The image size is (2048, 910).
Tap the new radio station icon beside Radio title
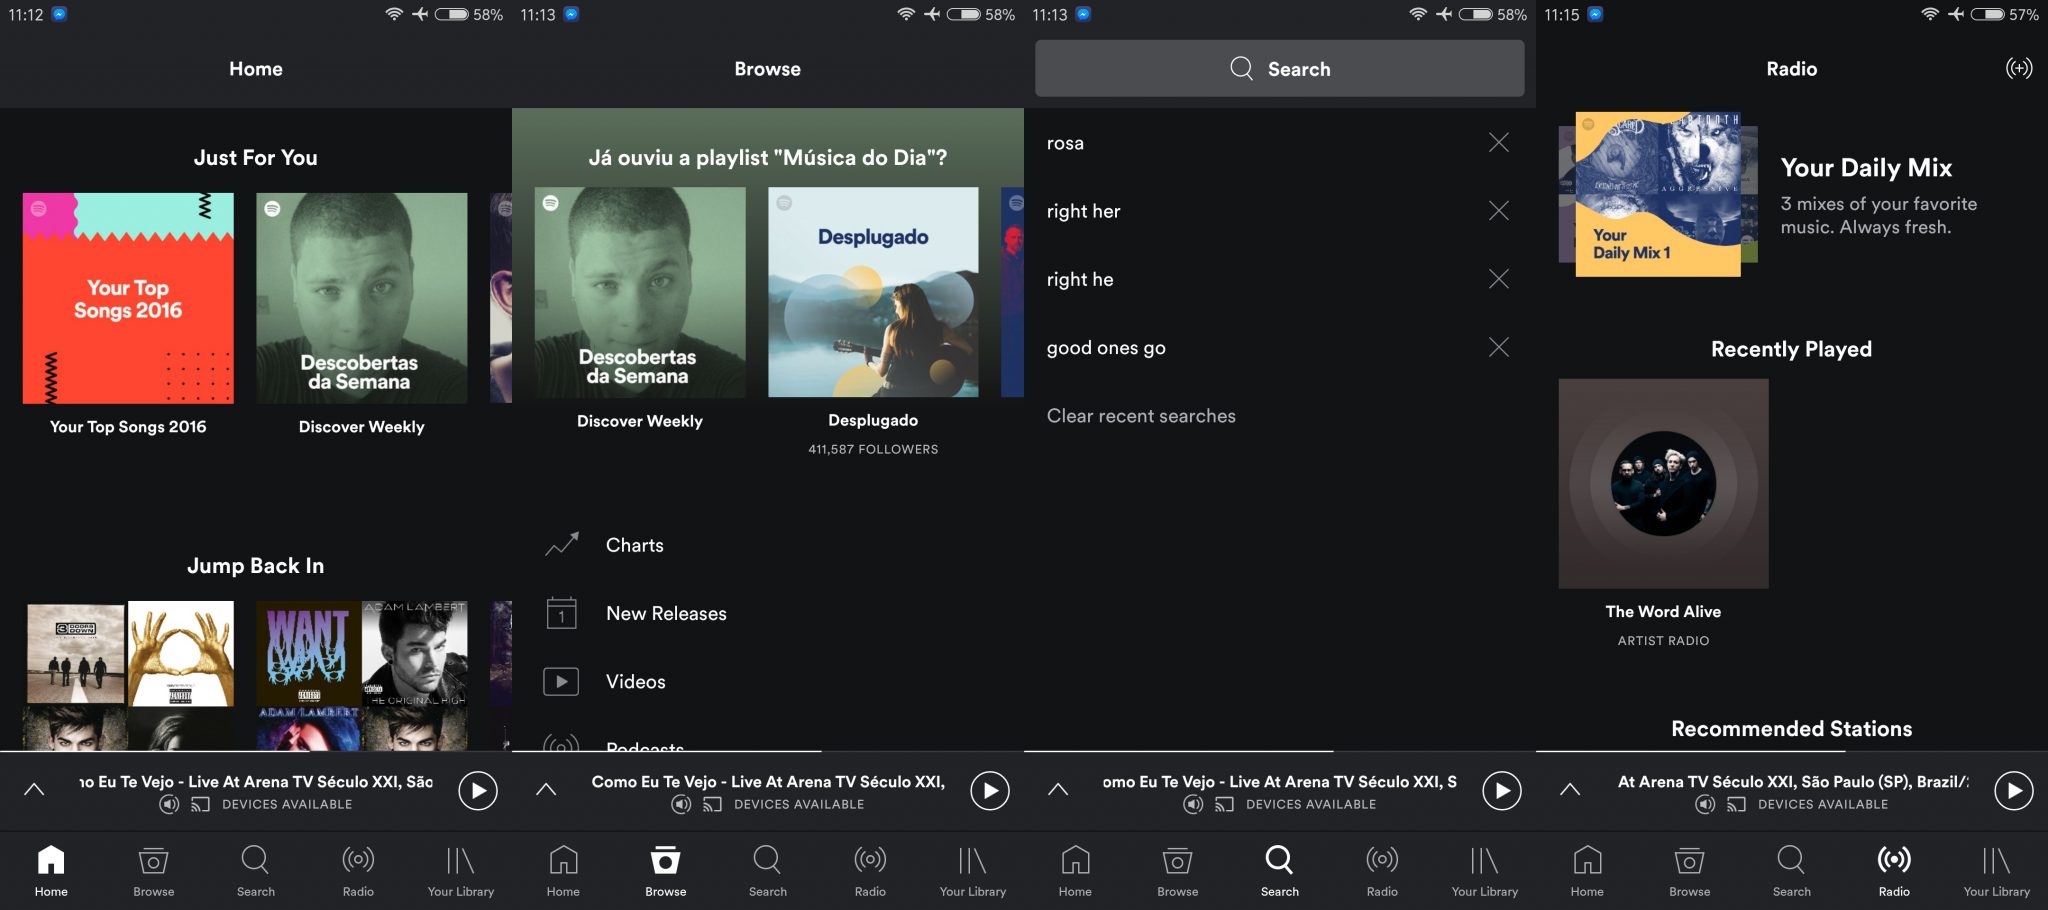pyautogui.click(x=2018, y=68)
